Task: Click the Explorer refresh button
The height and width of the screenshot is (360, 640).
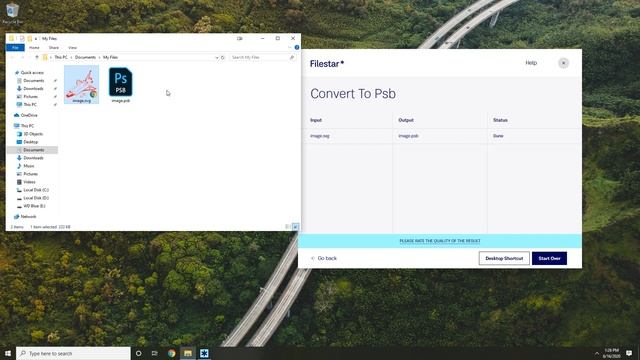Action: tap(223, 58)
